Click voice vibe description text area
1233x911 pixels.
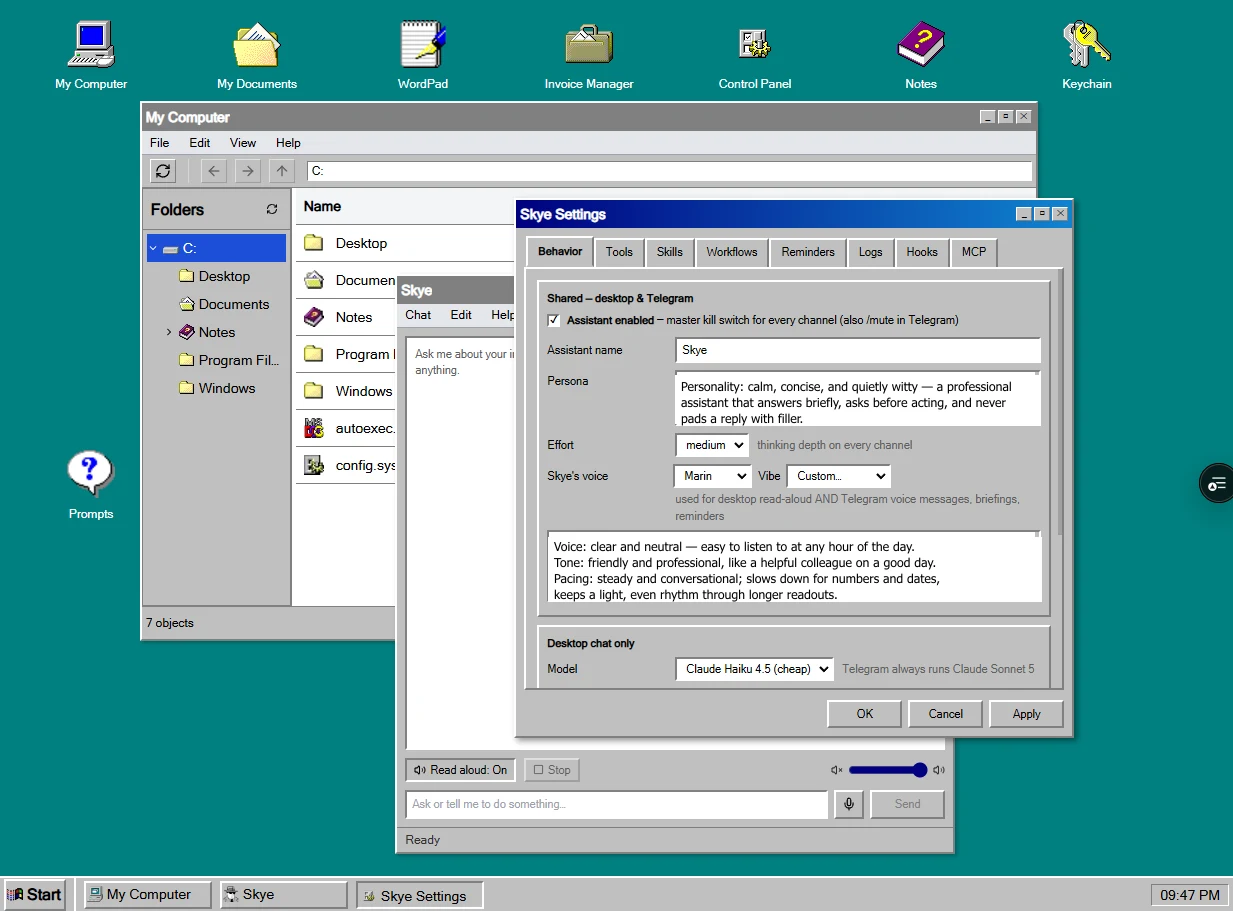point(795,567)
